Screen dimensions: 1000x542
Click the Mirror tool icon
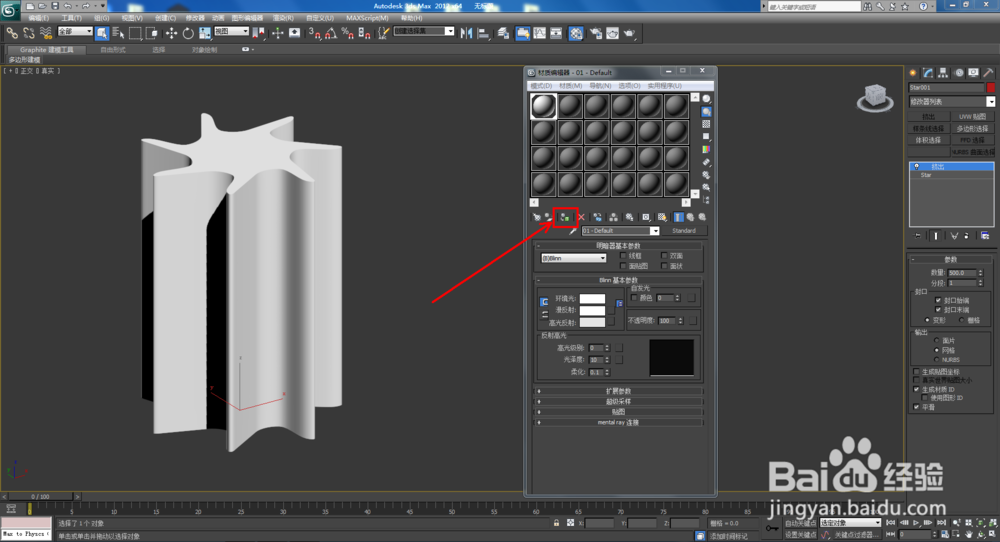pyautogui.click(x=467, y=33)
